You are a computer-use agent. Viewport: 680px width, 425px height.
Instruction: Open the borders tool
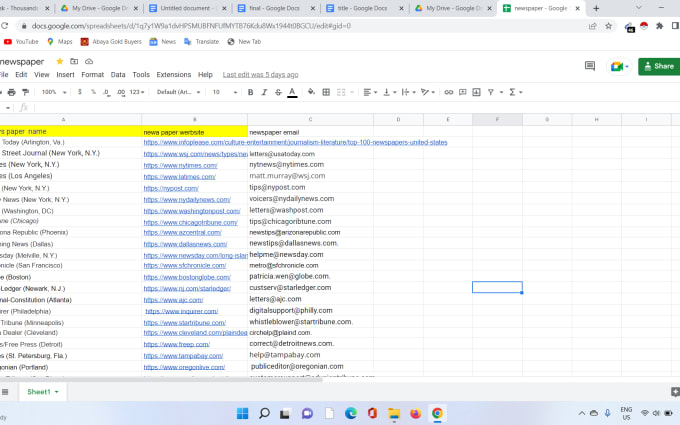[x=326, y=92]
